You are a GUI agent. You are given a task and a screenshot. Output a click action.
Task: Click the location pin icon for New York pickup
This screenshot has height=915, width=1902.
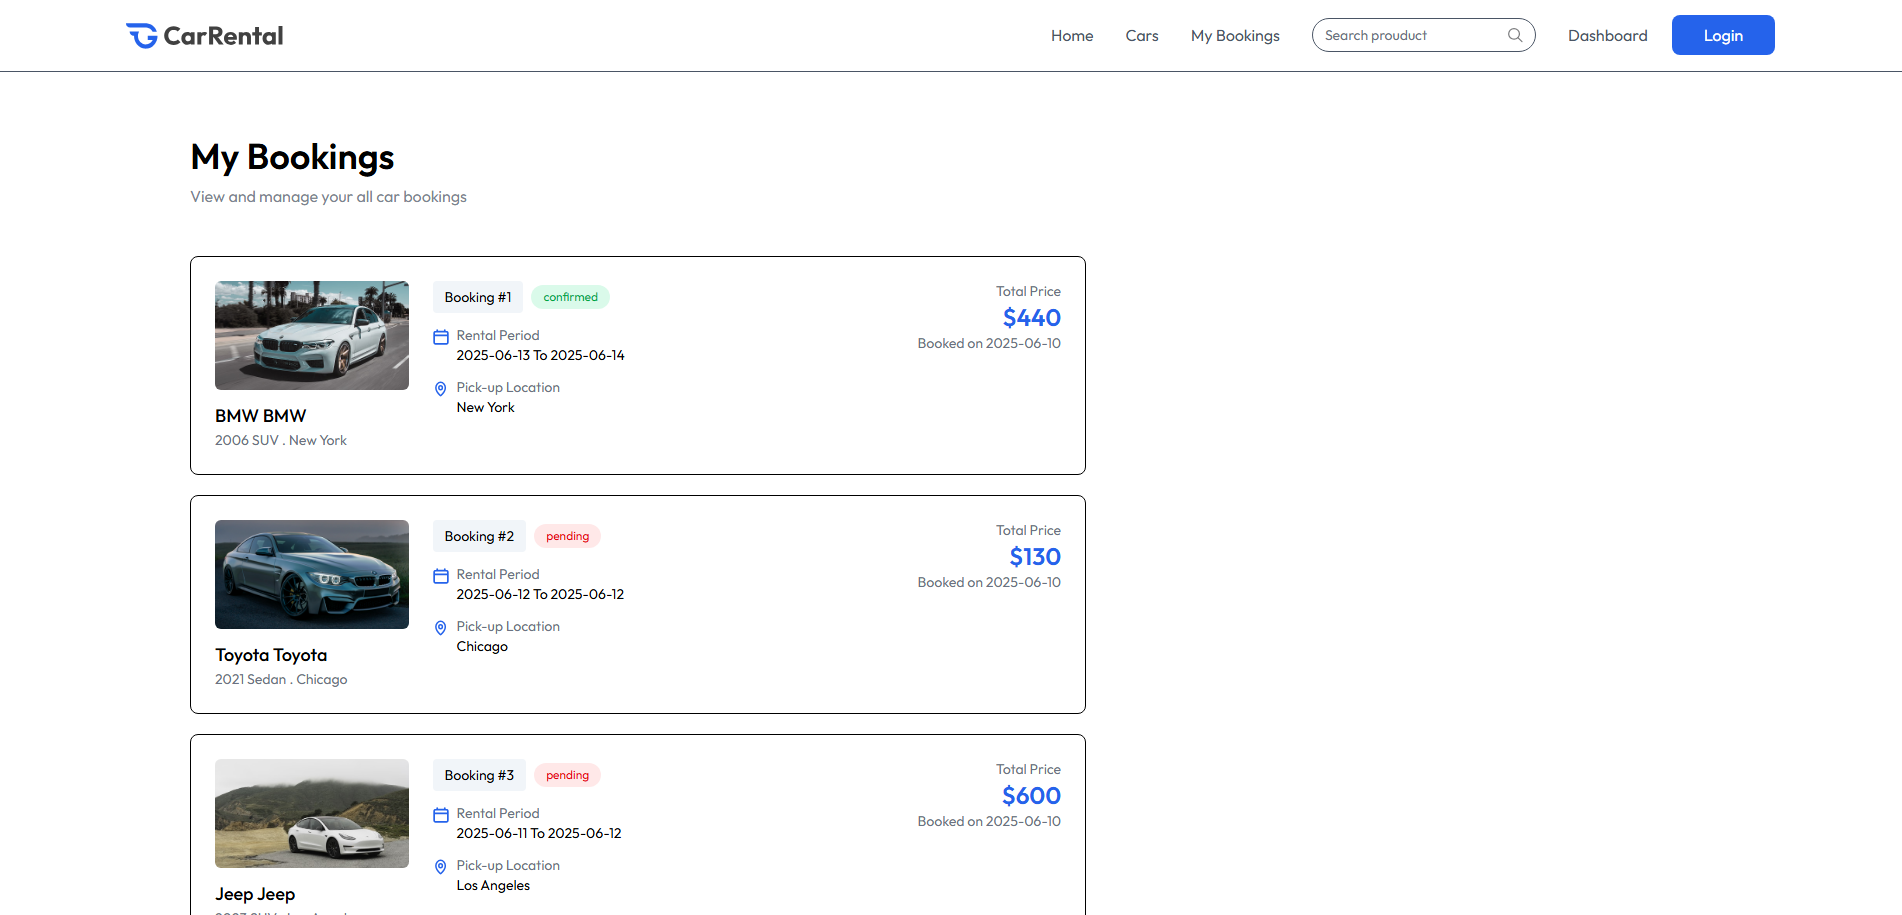(440, 389)
